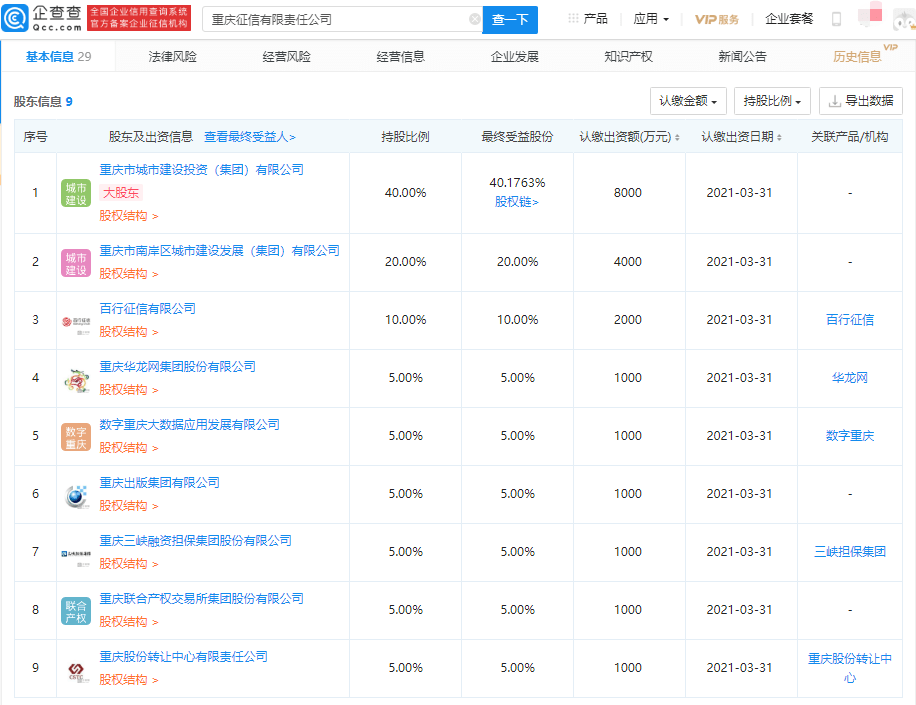Viewport: 916px width, 705px height.
Task: Click the orange 数字重庆 logo in row 5
Action: point(76,437)
